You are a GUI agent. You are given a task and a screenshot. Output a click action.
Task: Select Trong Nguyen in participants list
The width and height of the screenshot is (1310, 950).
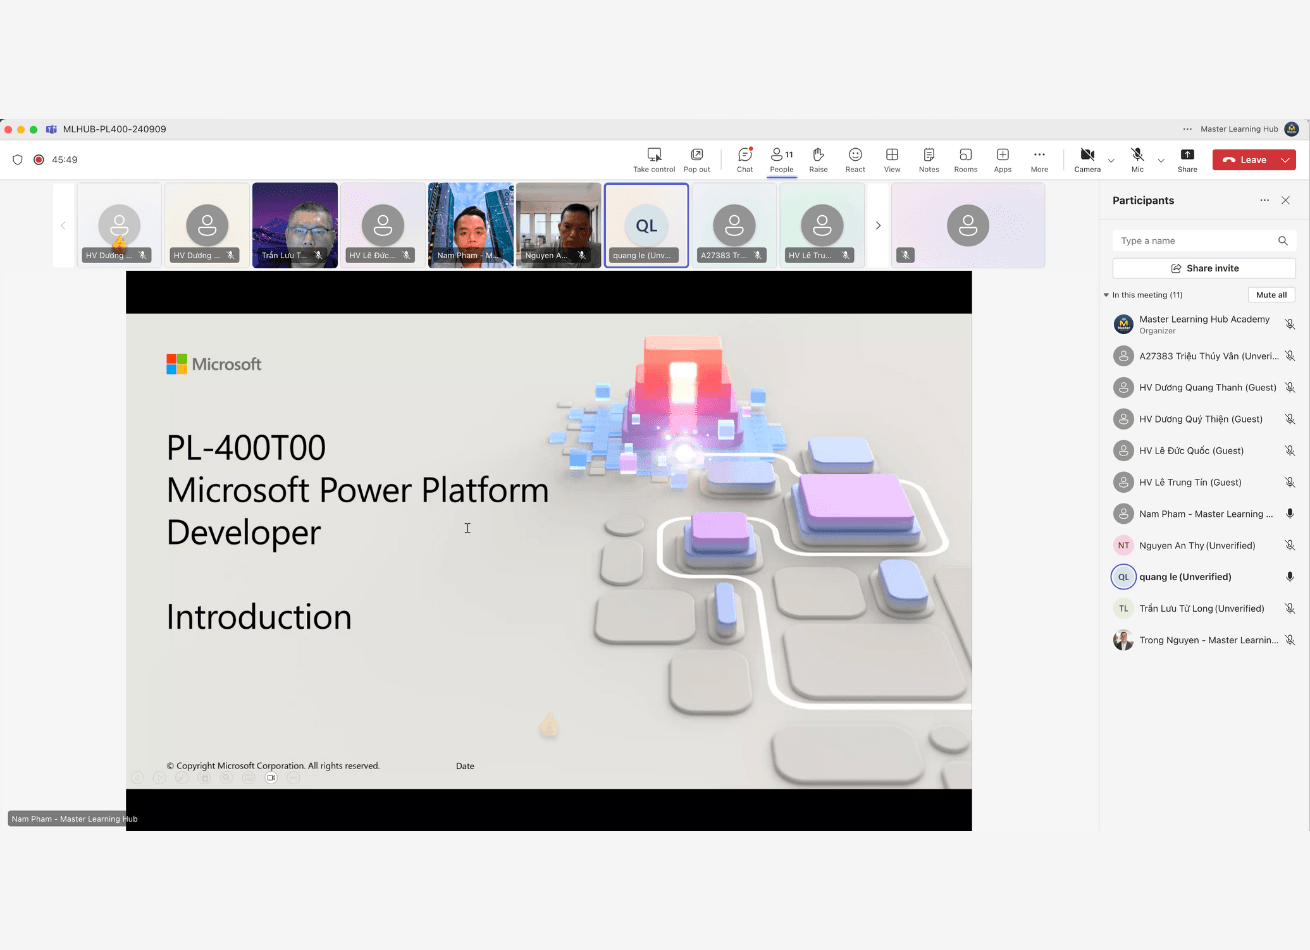coord(1204,640)
